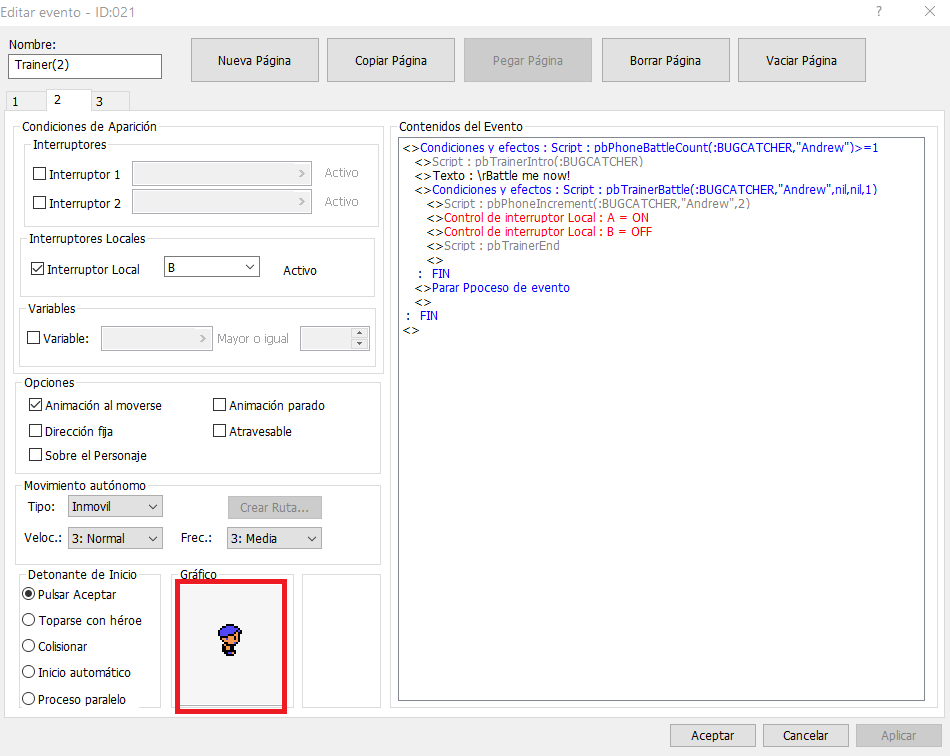The width and height of the screenshot is (950, 756).
Task: Toggle the Dirección fija option
Action: pyautogui.click(x=37, y=431)
